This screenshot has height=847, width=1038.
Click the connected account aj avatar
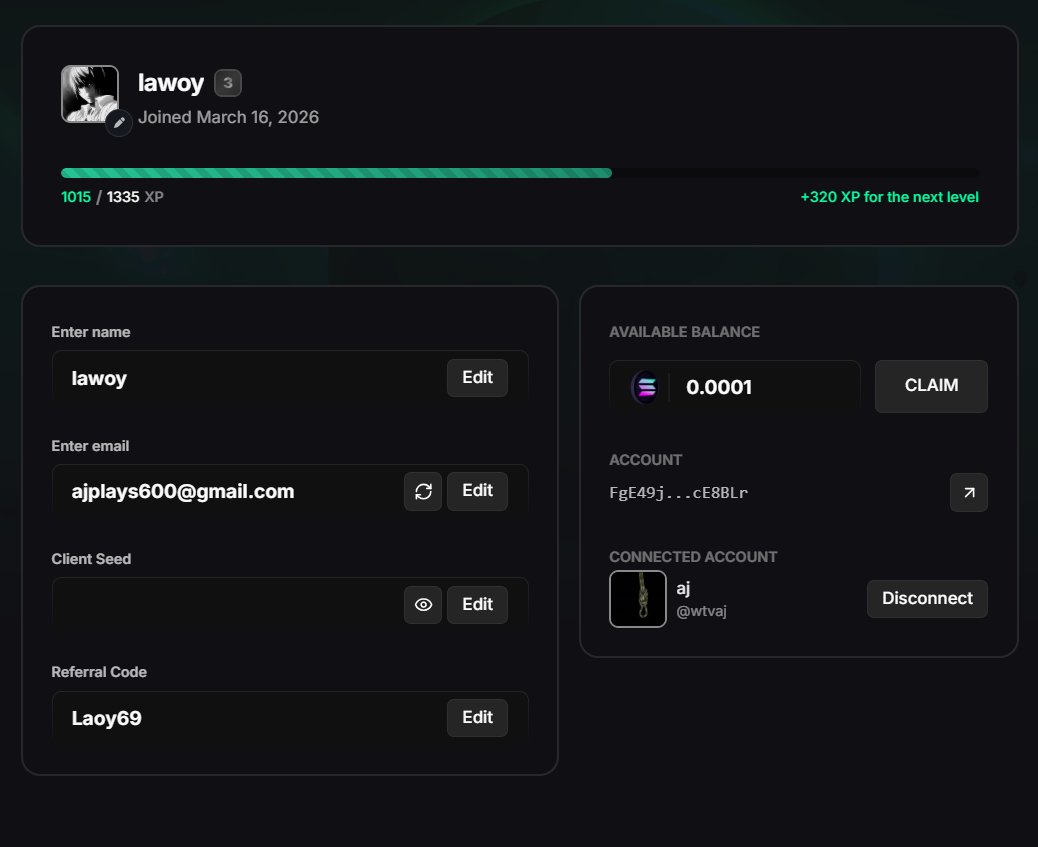point(637,599)
